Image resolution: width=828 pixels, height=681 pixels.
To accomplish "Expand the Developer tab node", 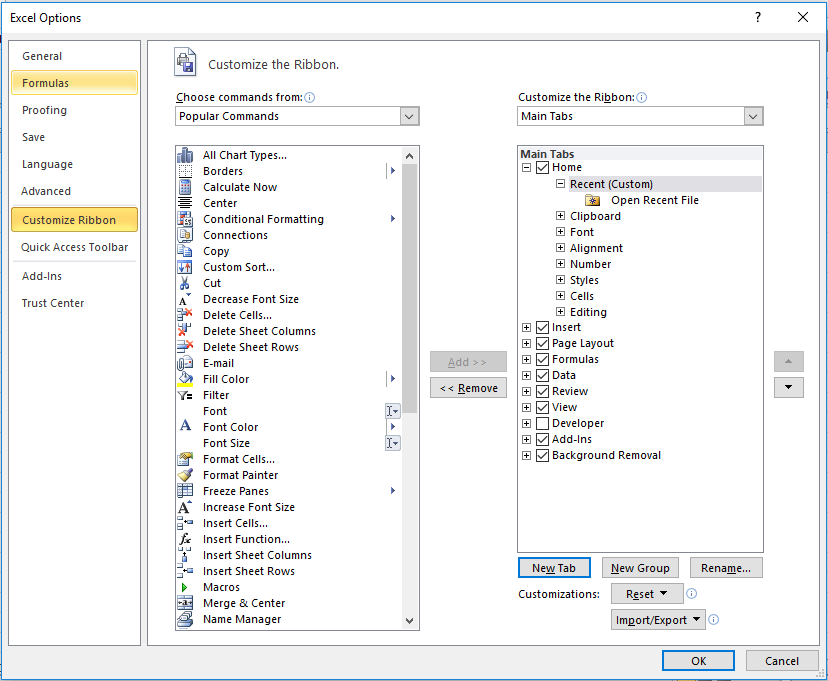I will coord(526,423).
